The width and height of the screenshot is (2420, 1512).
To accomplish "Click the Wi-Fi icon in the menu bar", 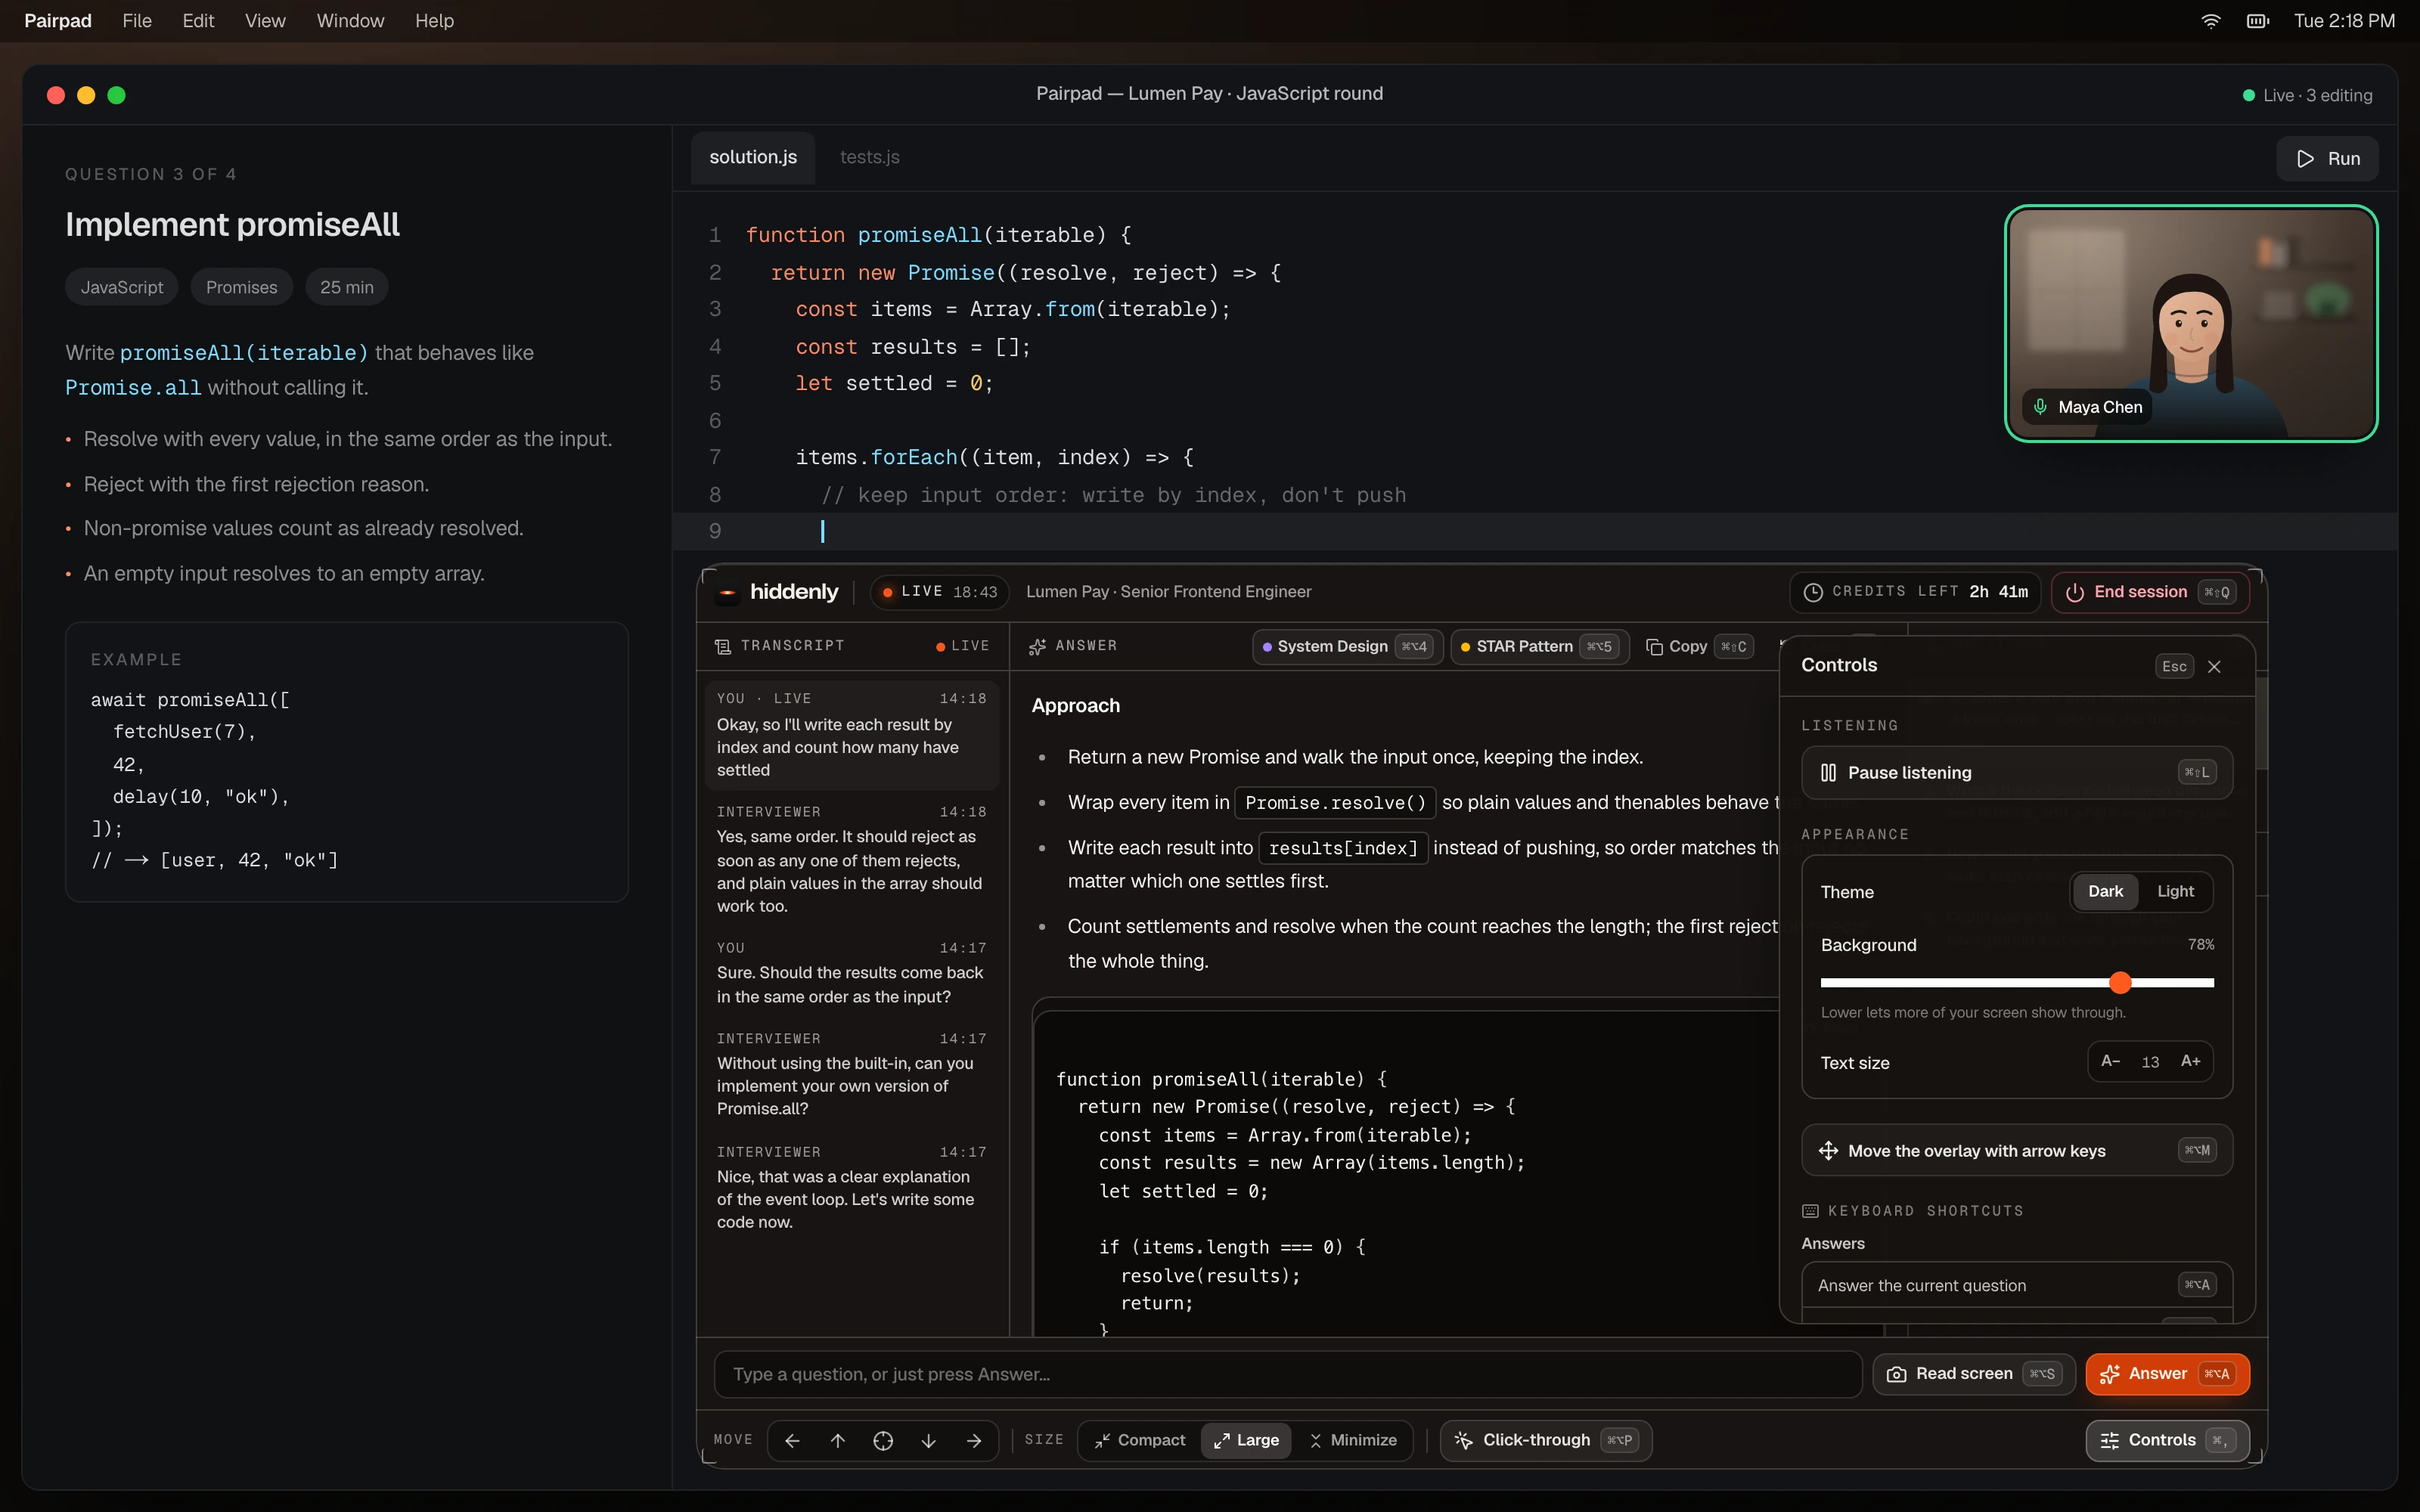I will [2211, 21].
